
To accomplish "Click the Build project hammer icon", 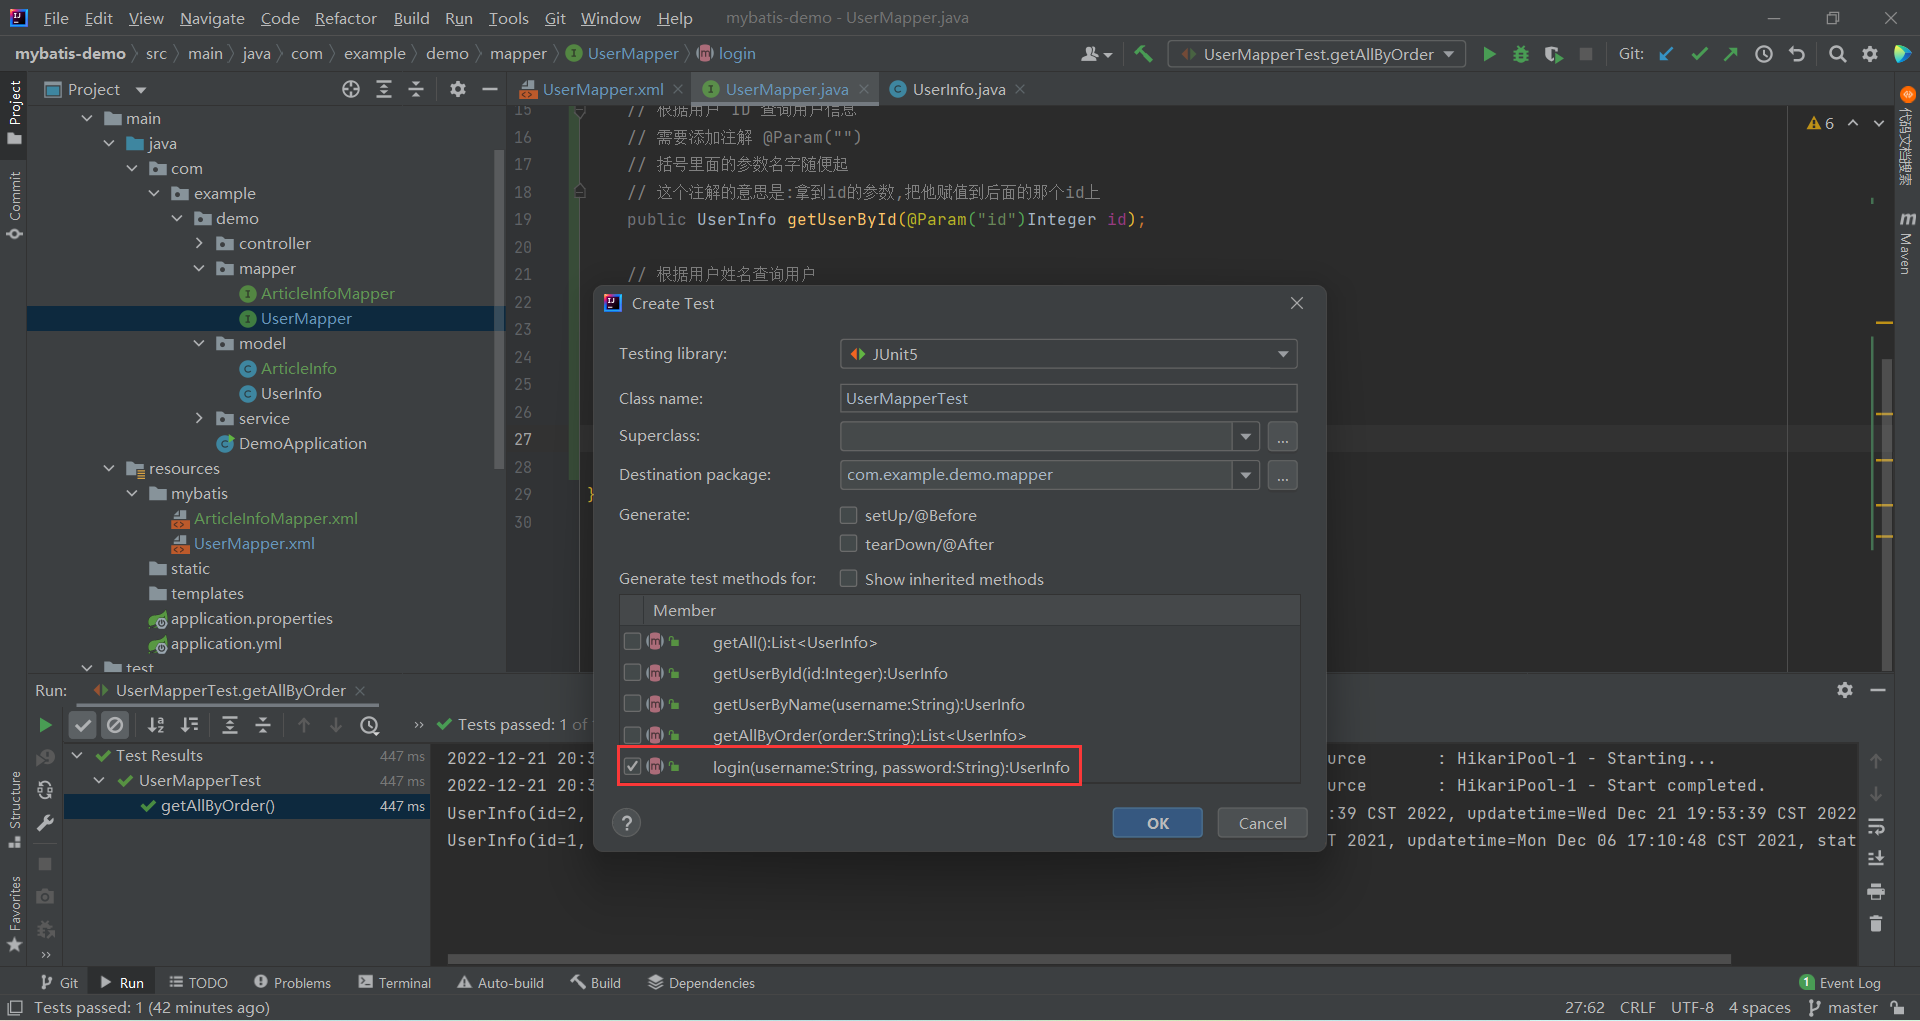I will (x=1143, y=54).
